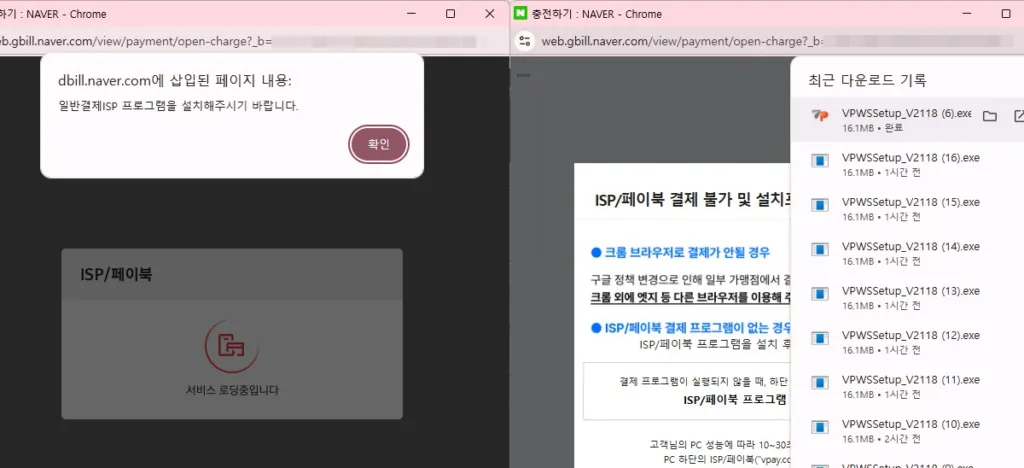Click the VPWSSetup_V2118 (16).exe file icon

(x=820, y=161)
